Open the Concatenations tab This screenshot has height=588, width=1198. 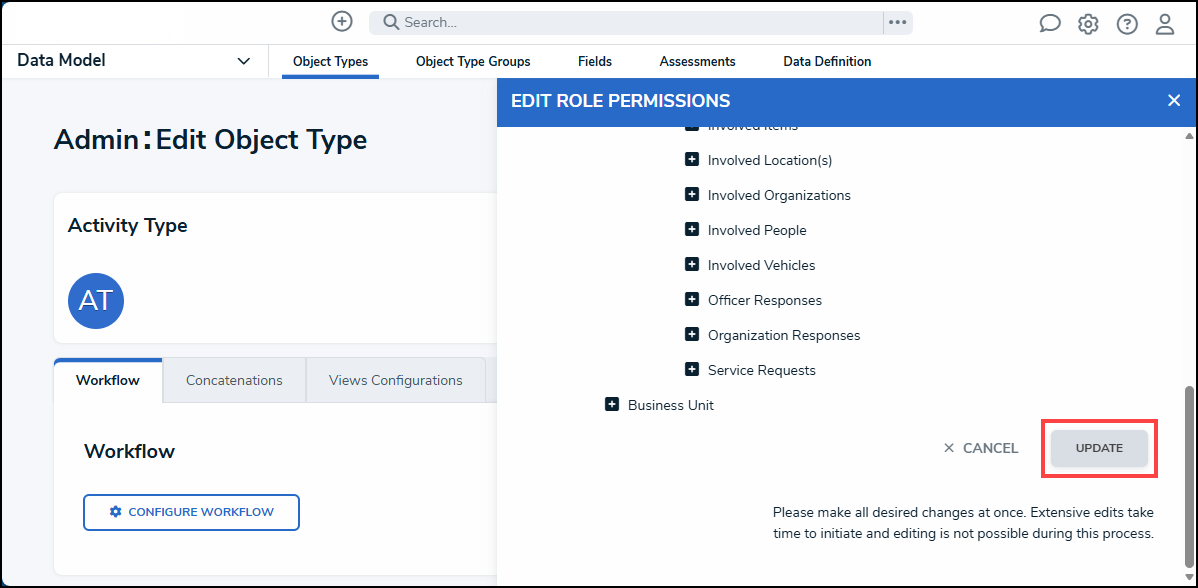click(234, 380)
